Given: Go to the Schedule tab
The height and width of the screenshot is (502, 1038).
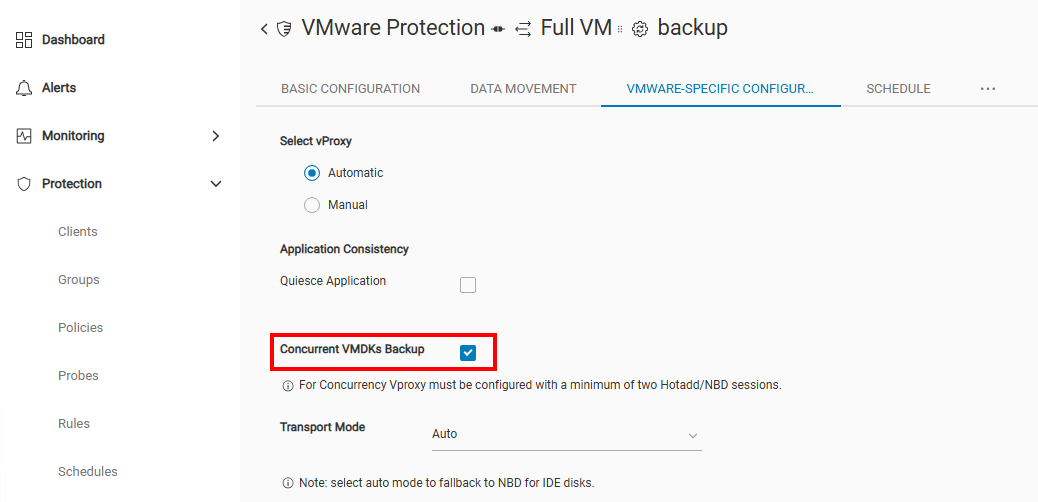Looking at the screenshot, I should pyautogui.click(x=898, y=89).
